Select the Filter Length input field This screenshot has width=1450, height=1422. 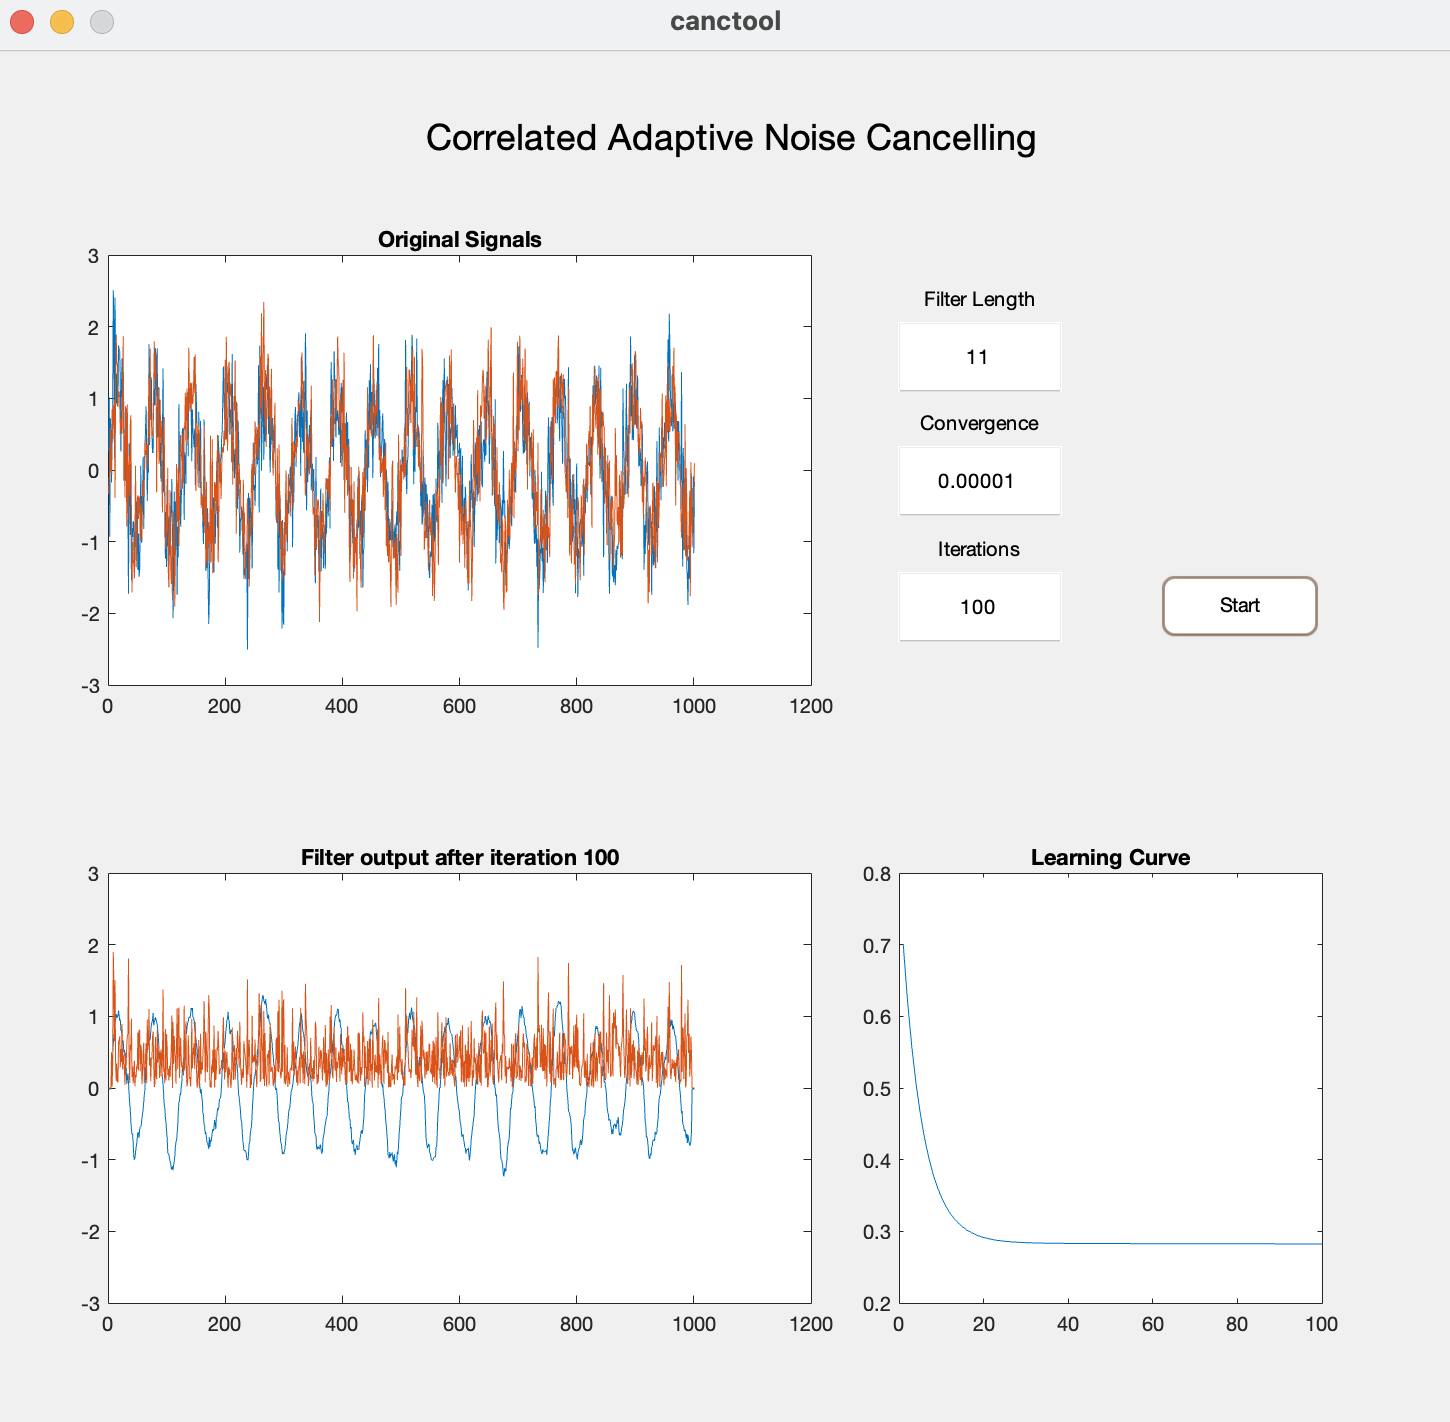(x=979, y=357)
